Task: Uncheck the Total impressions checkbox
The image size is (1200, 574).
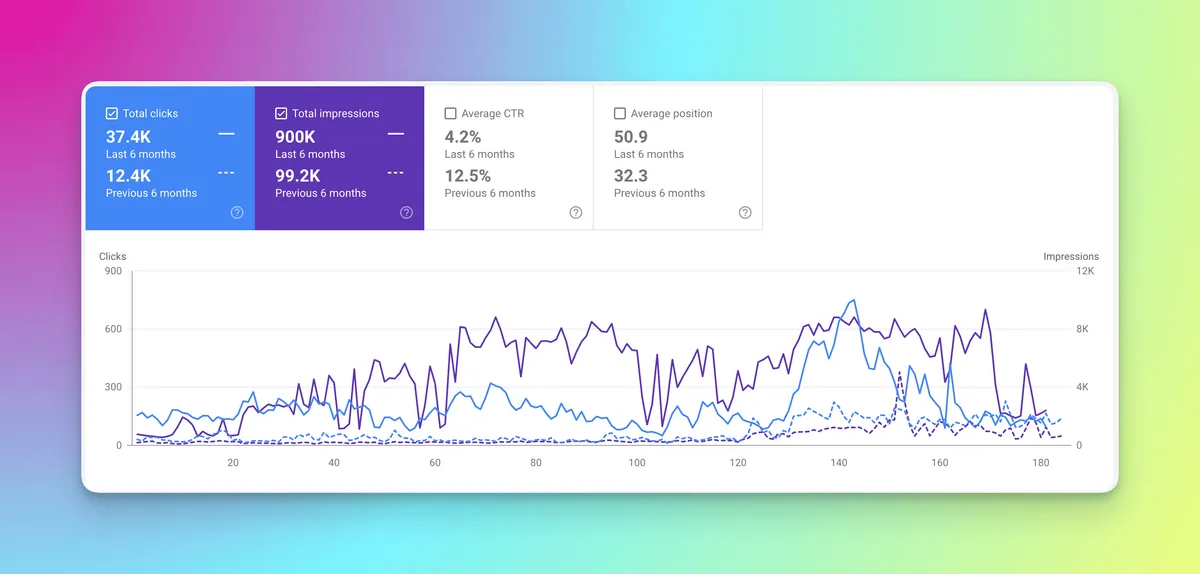Action: tap(281, 114)
